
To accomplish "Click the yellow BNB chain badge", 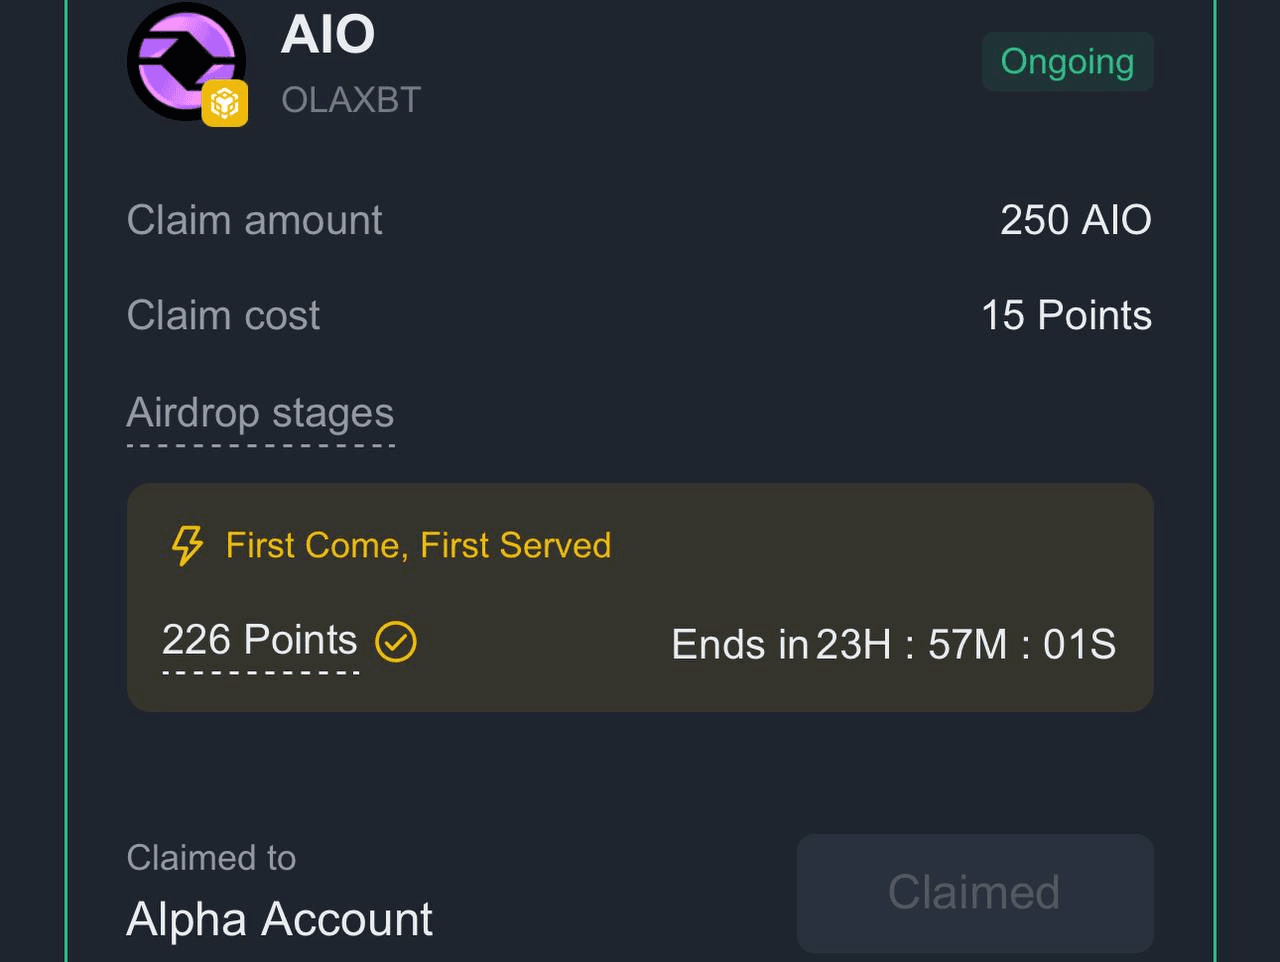I will click(225, 104).
